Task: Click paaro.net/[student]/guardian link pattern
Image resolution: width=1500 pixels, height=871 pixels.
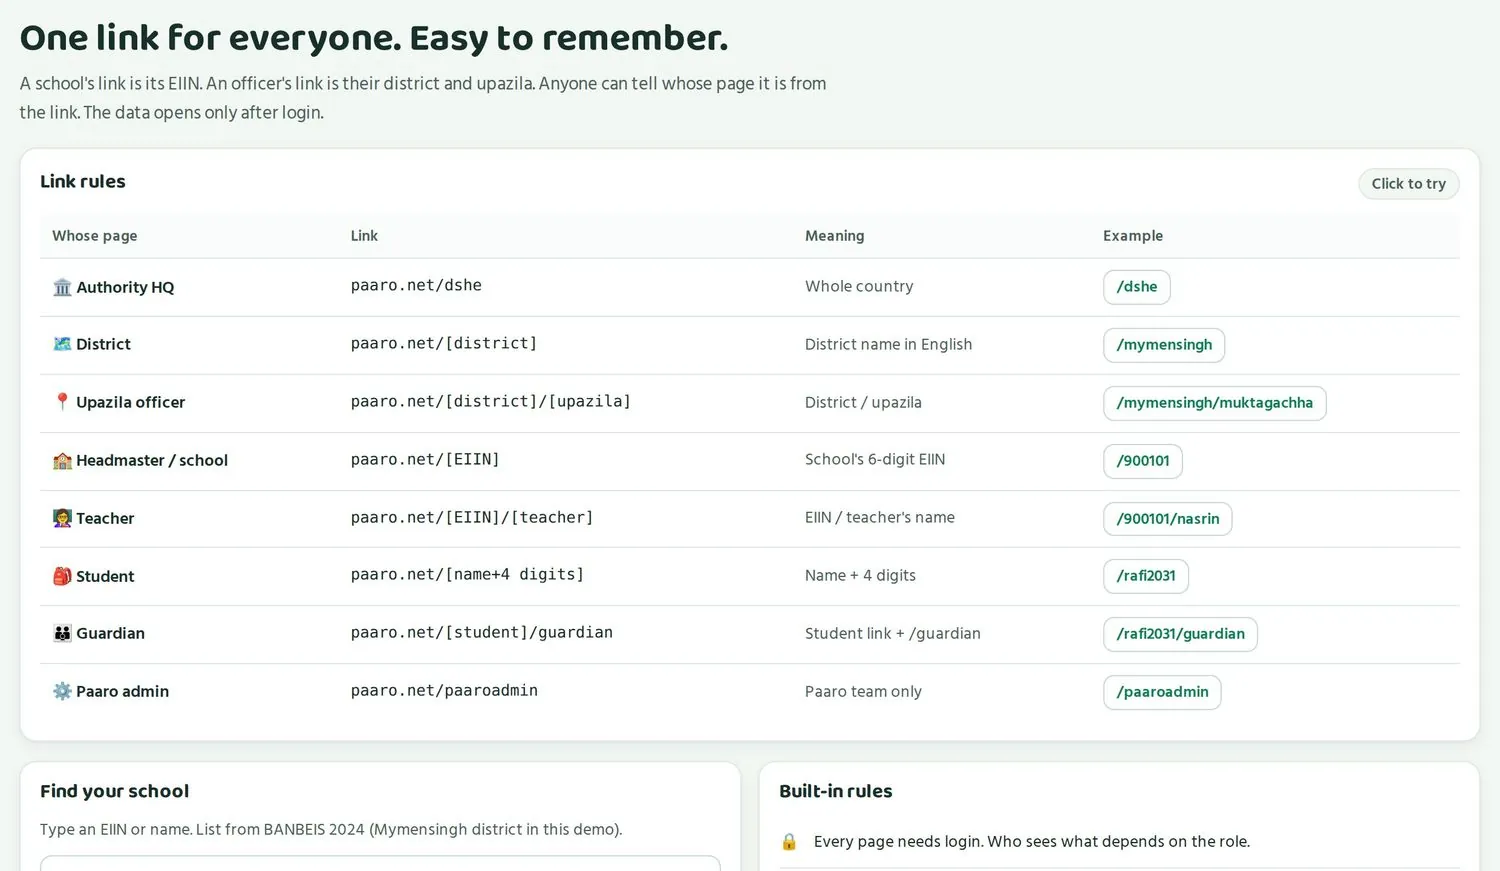Action: pyautogui.click(x=482, y=633)
